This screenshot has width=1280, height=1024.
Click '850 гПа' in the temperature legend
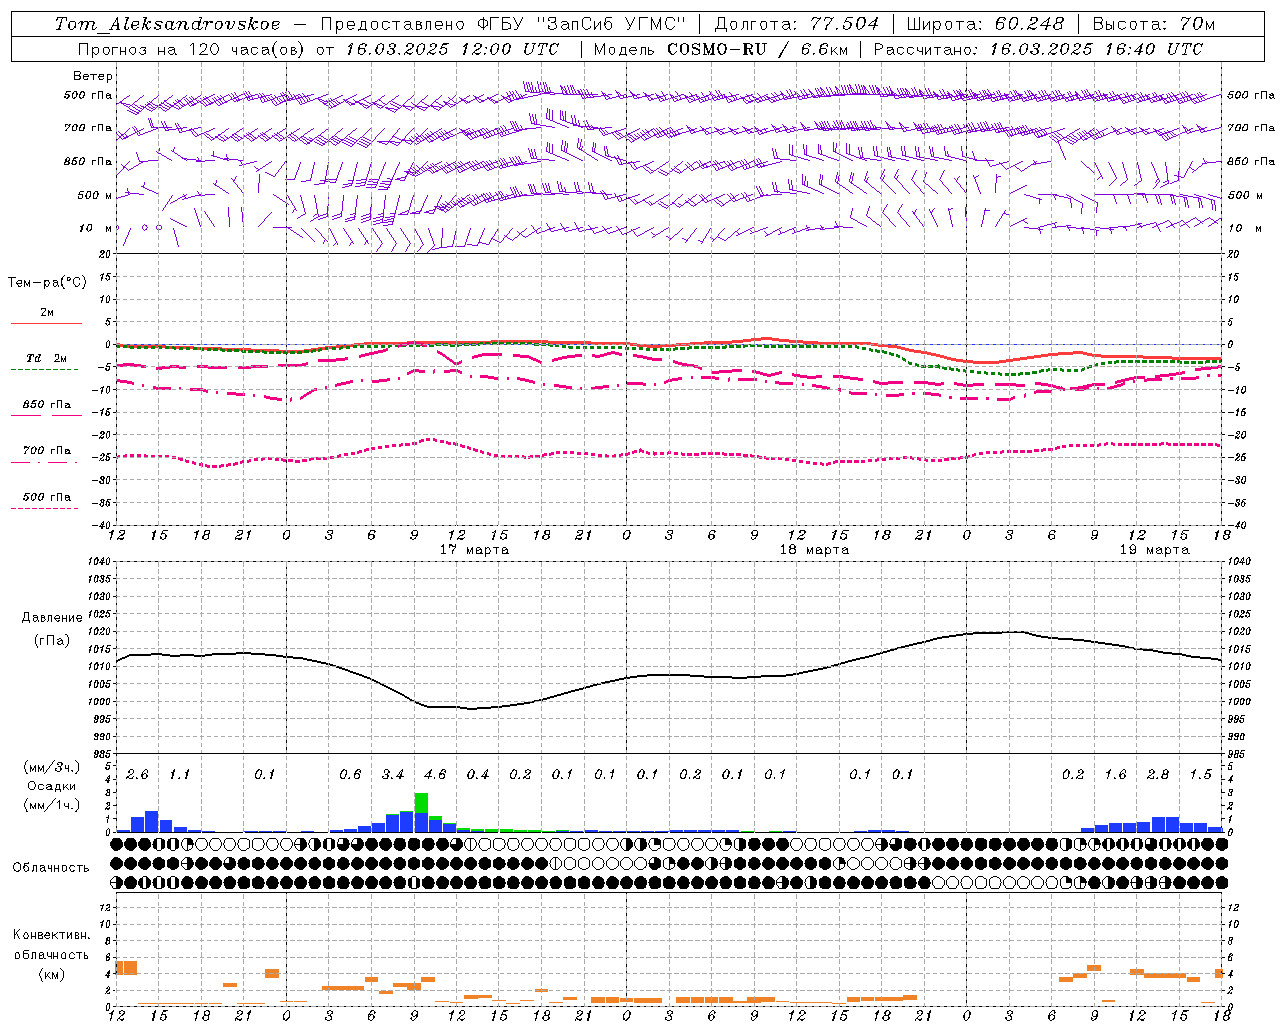(46, 405)
